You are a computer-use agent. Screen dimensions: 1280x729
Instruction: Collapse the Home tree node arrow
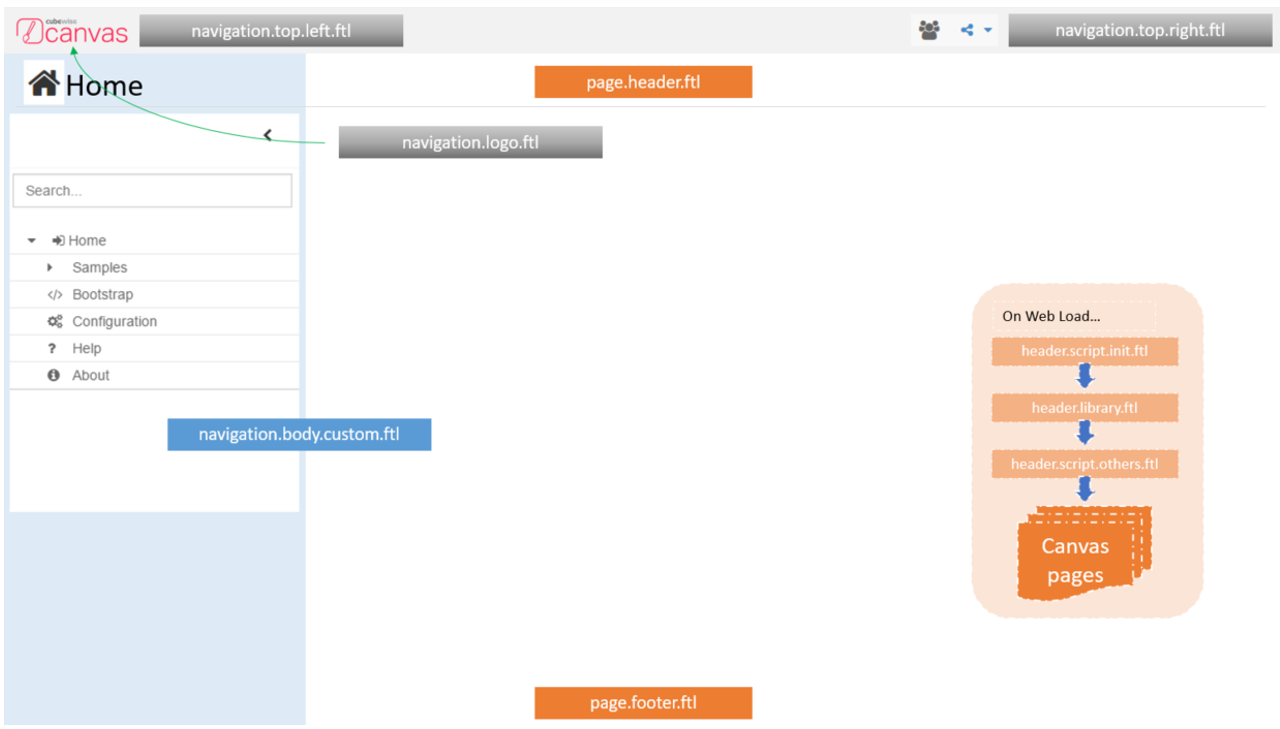[x=32, y=241]
